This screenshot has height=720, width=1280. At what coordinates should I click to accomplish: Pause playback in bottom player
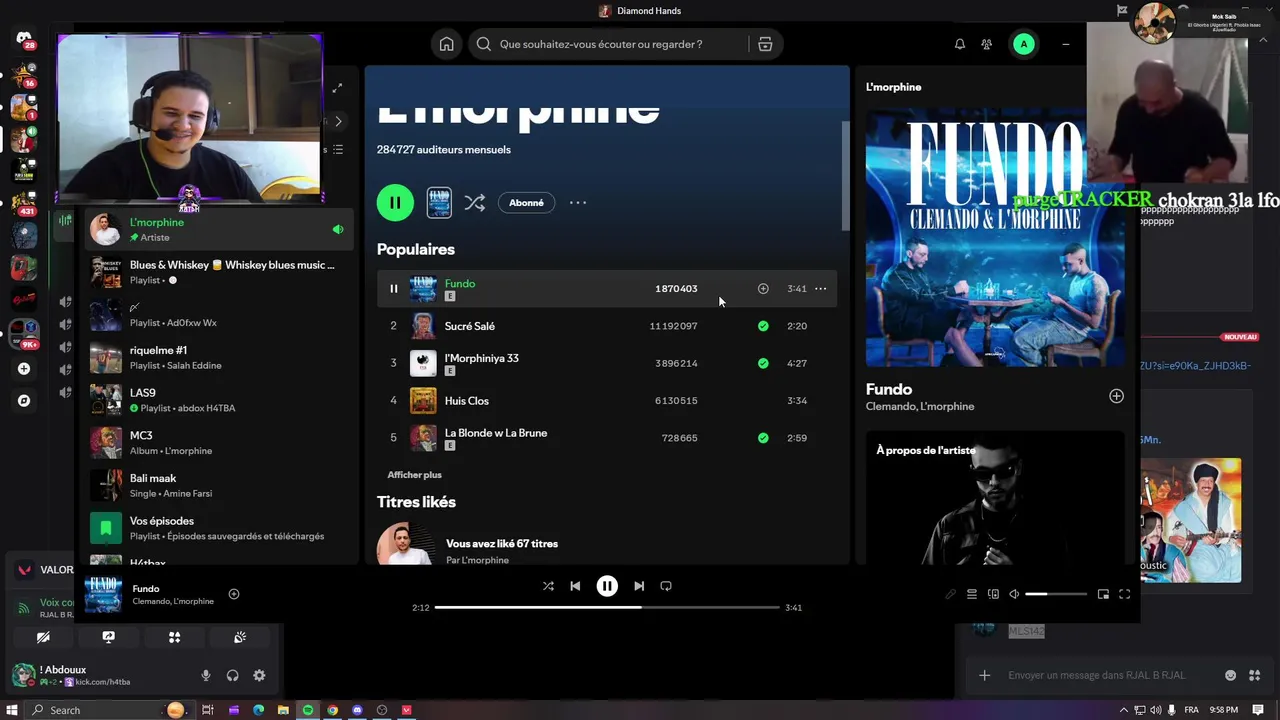tap(607, 586)
